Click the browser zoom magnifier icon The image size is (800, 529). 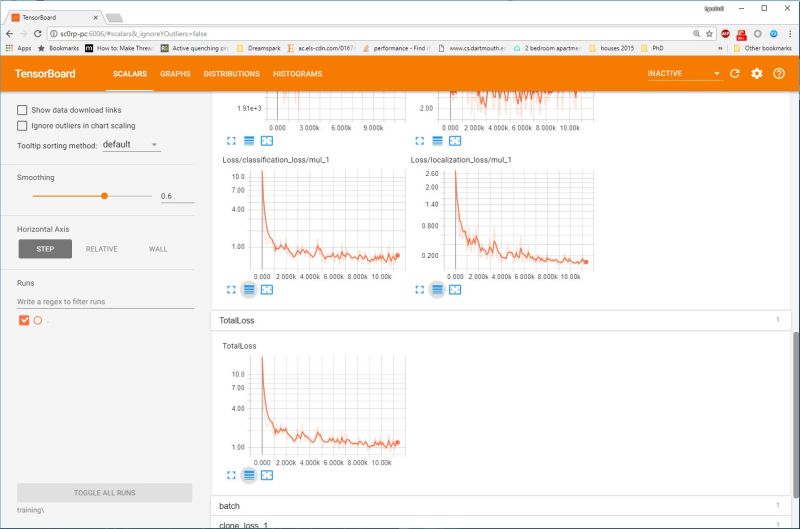696,34
